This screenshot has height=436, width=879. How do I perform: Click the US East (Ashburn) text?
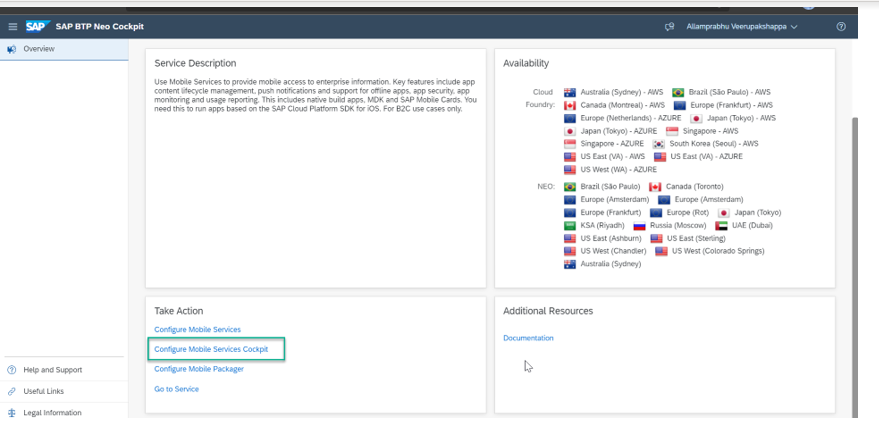pos(610,239)
